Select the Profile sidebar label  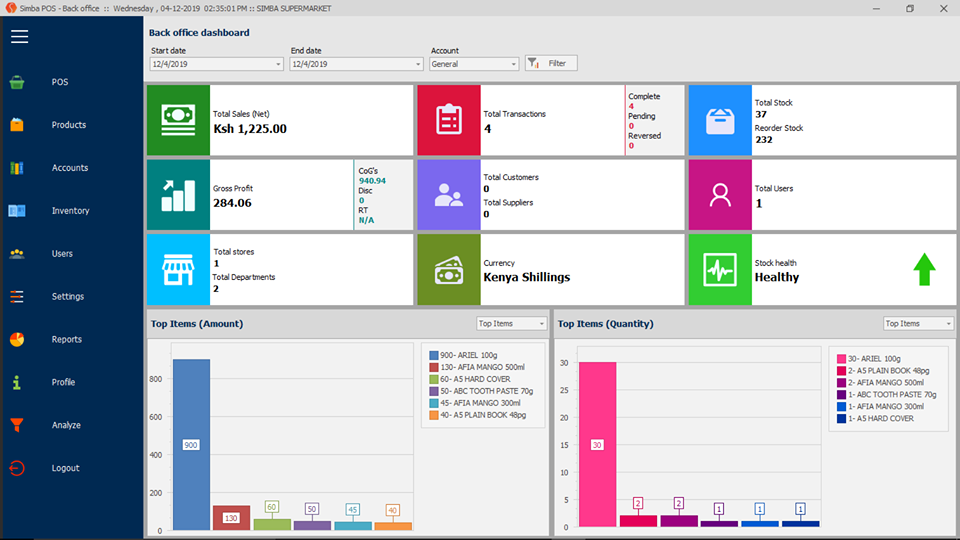[x=63, y=382]
